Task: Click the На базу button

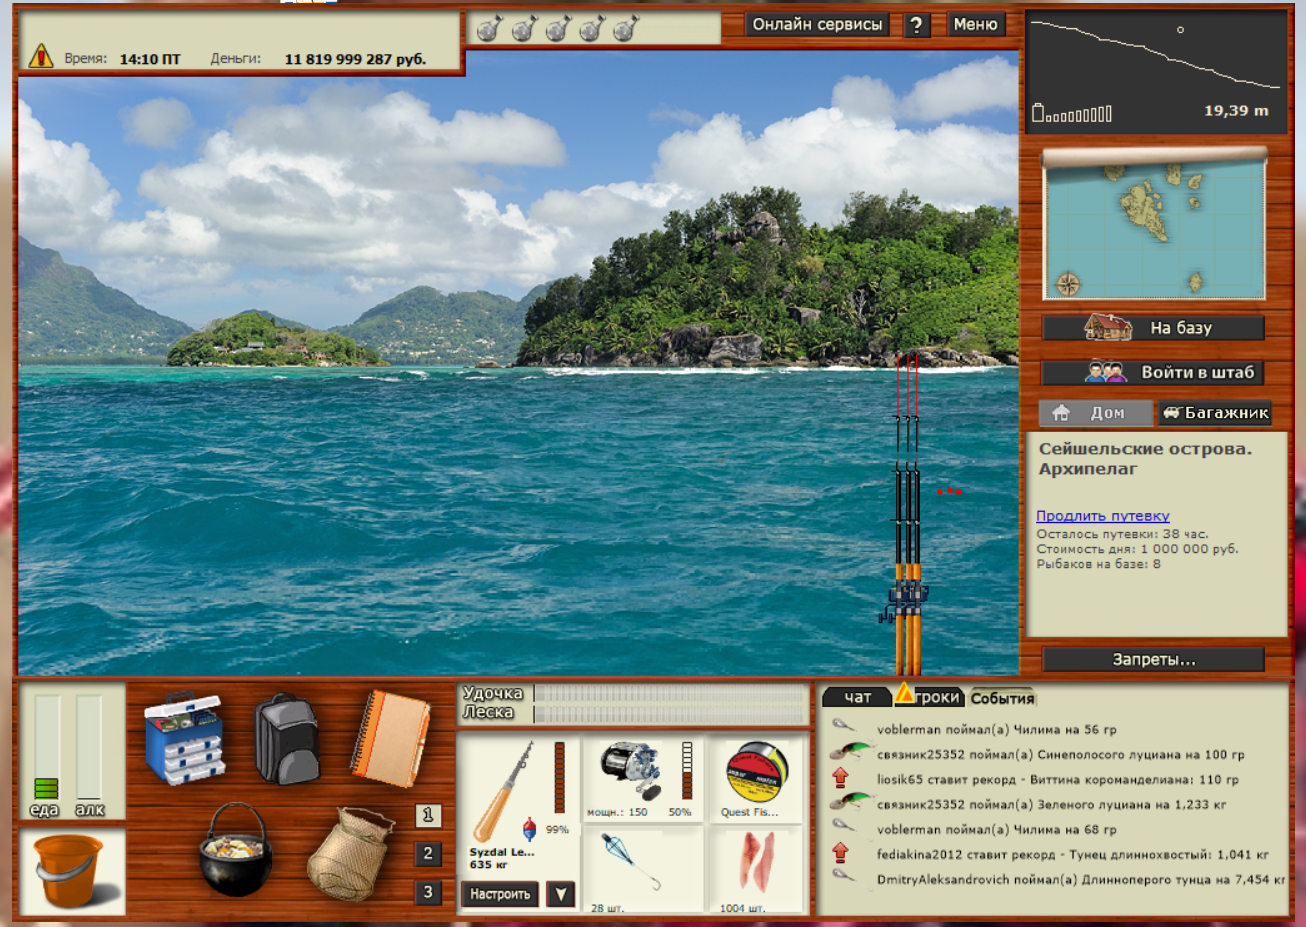Action: (1153, 327)
